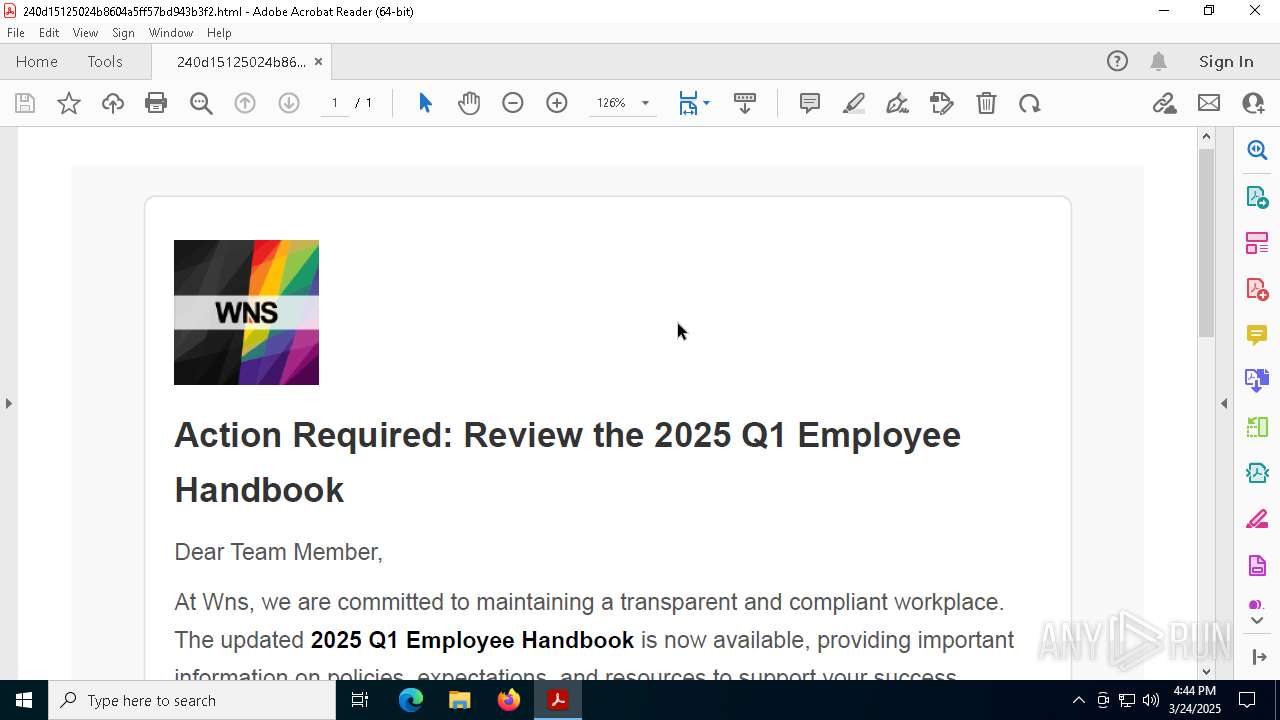
Task: Open File Explorer from taskbar
Action: 460,700
